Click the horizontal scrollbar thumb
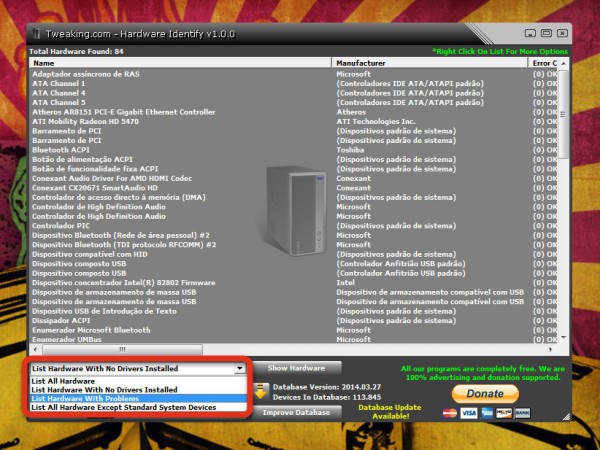 (x=122, y=349)
